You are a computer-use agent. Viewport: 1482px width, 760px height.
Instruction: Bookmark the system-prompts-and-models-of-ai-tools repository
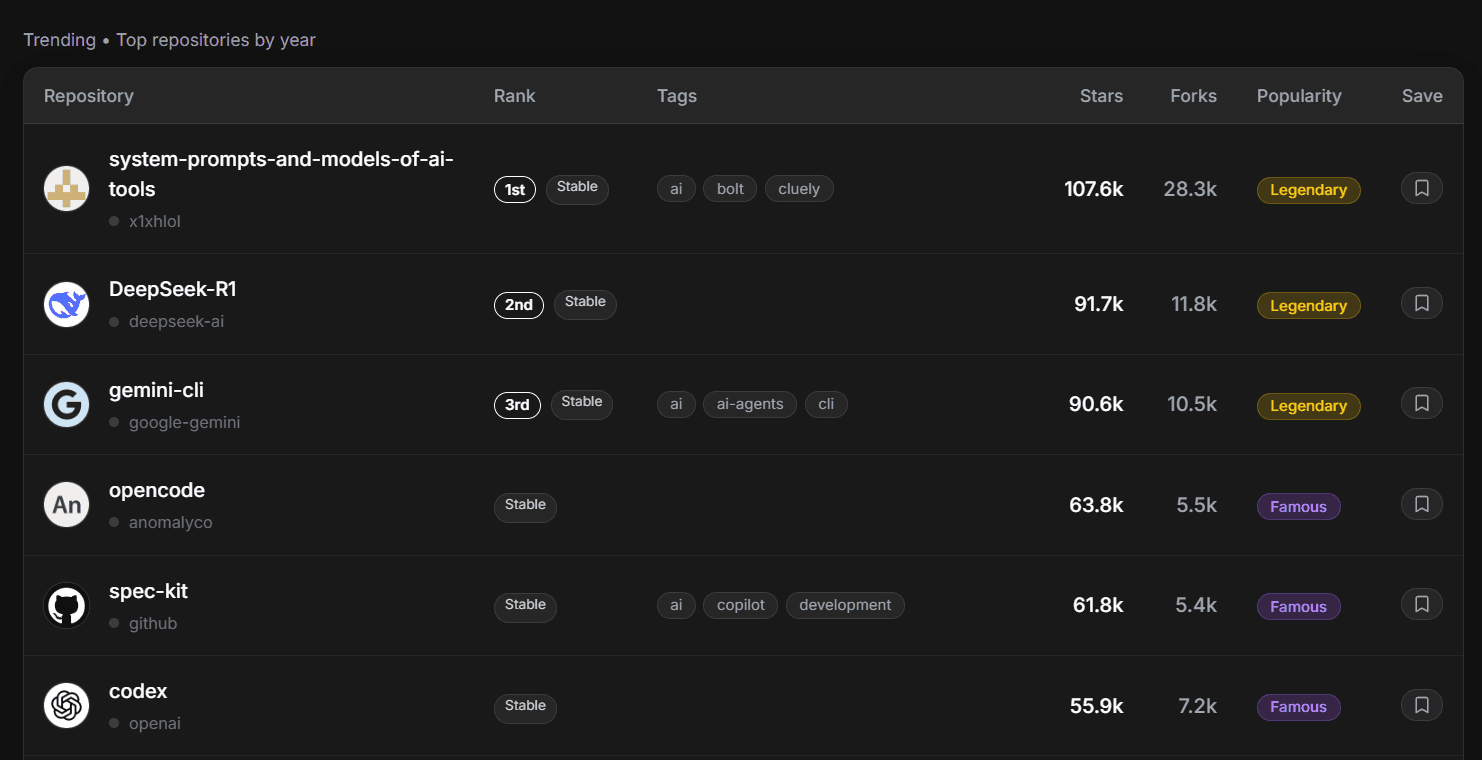1421,188
